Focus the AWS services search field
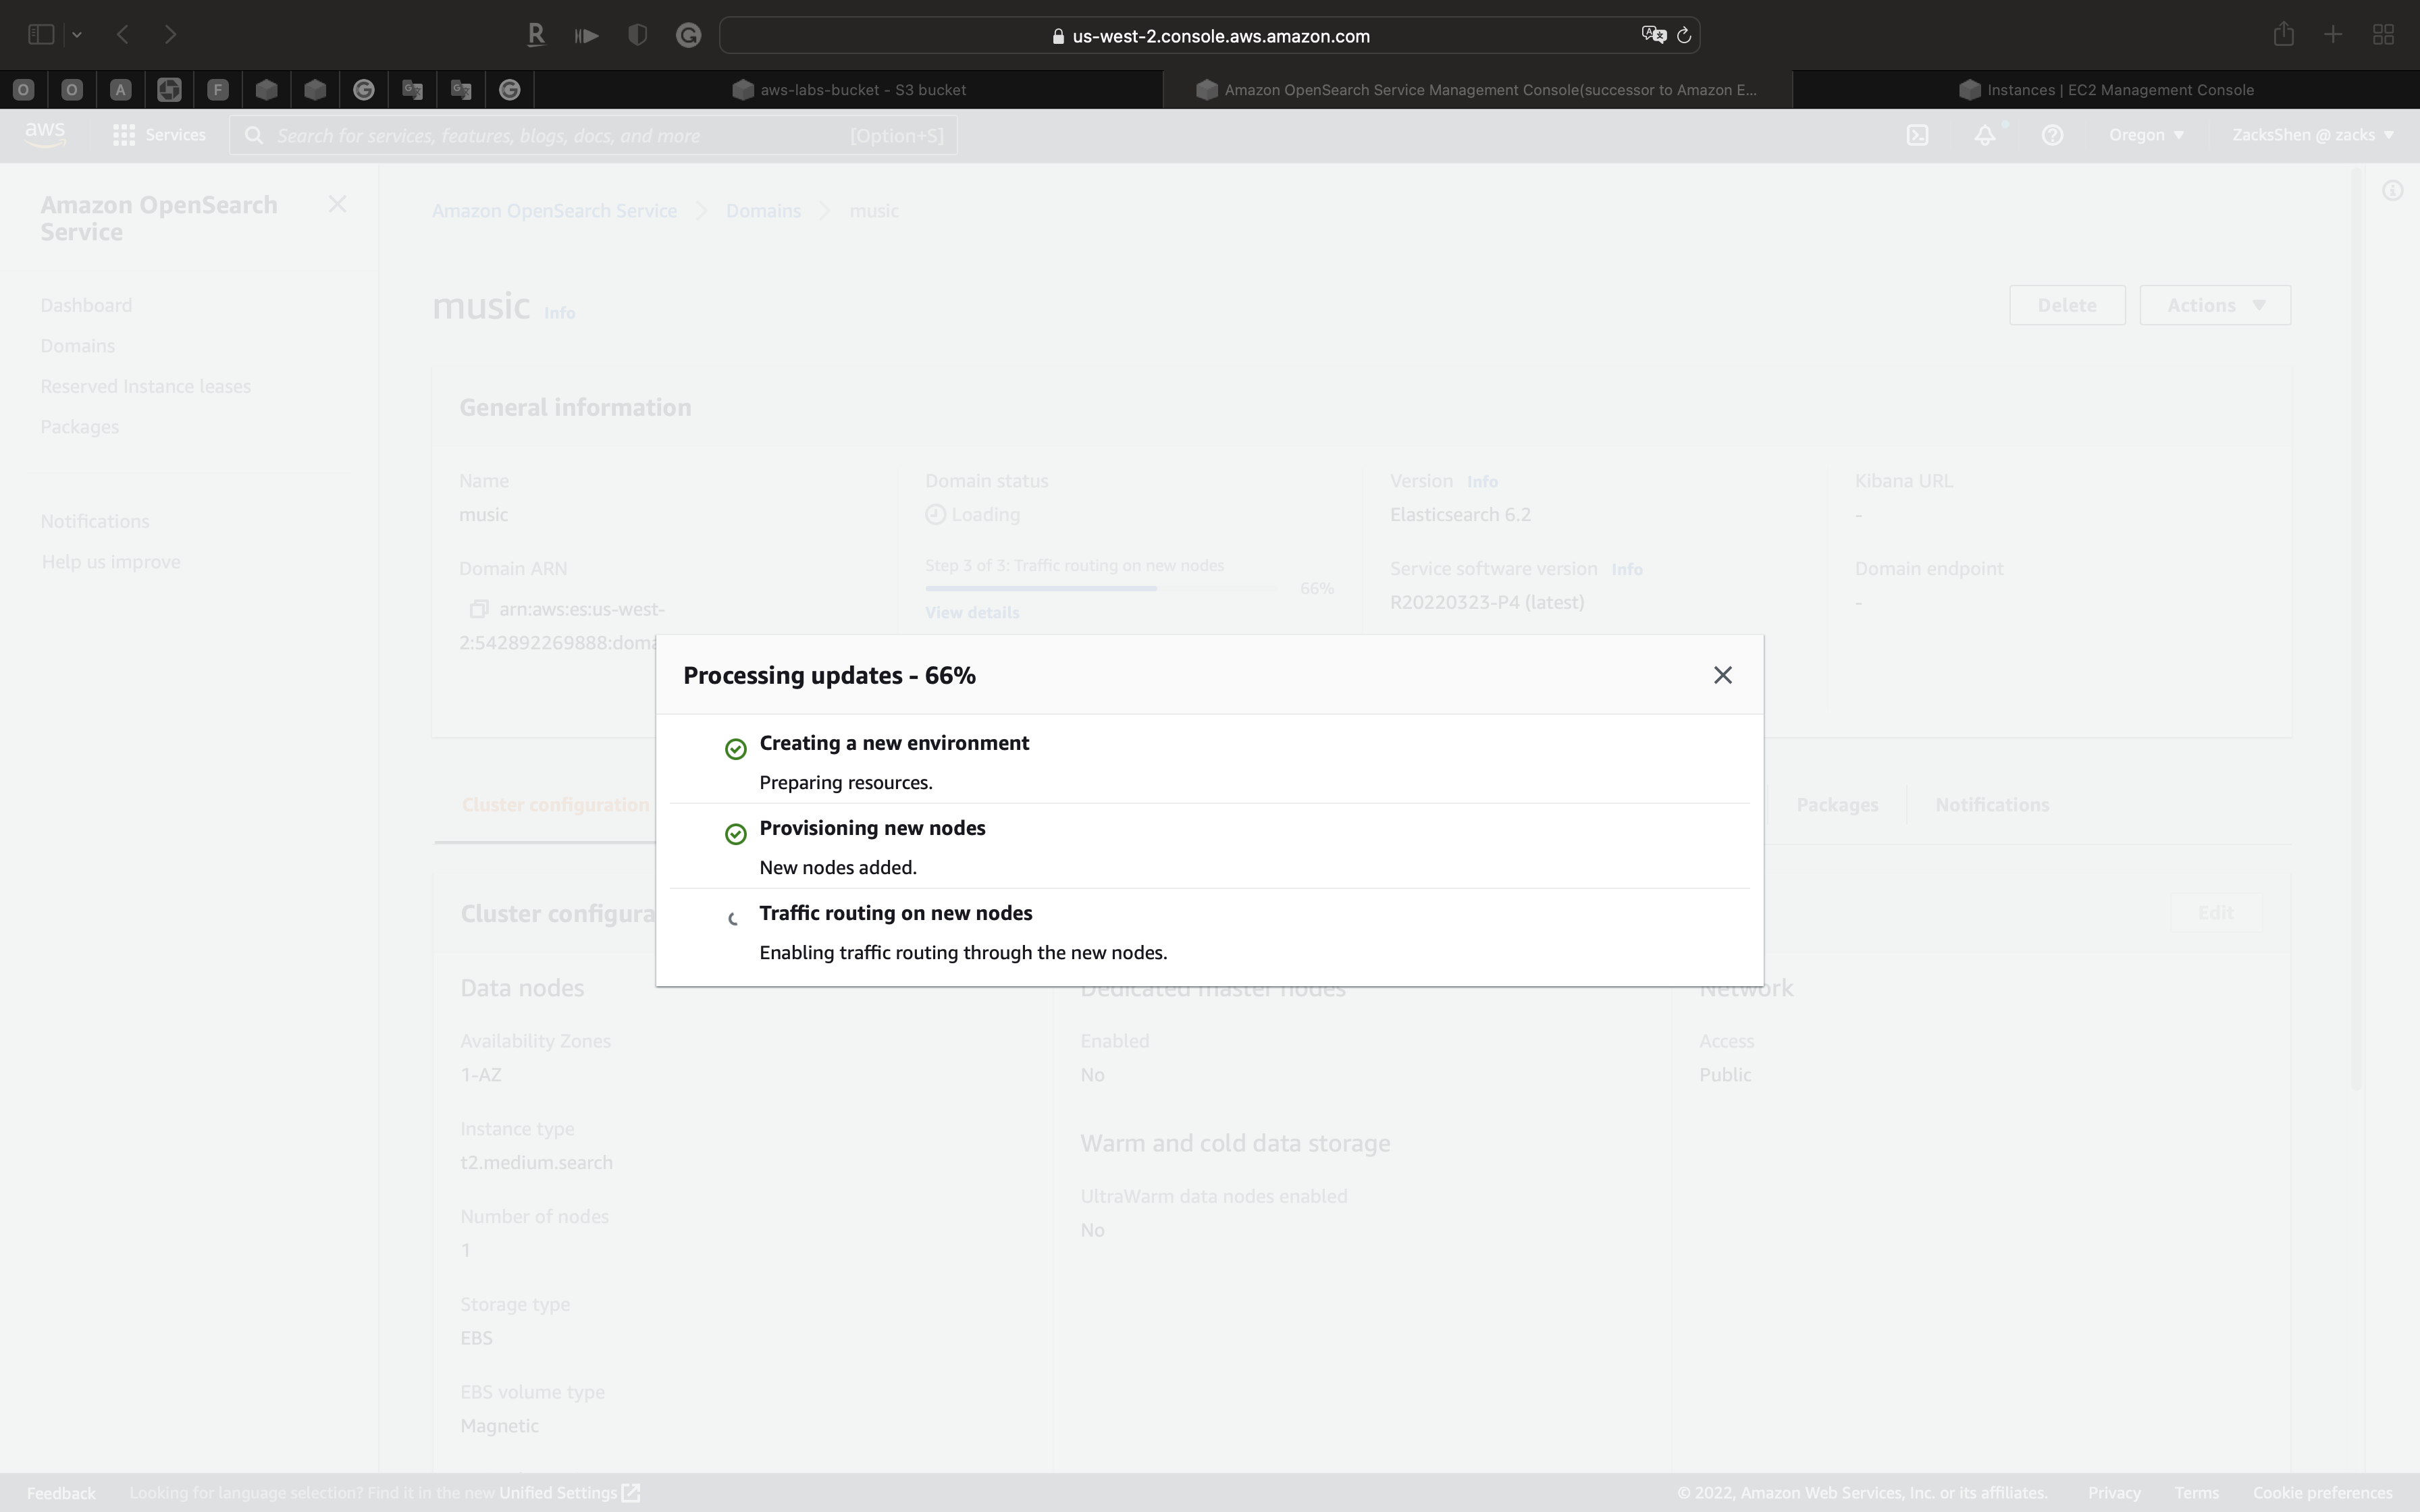This screenshot has height=1512, width=2420. click(560, 136)
